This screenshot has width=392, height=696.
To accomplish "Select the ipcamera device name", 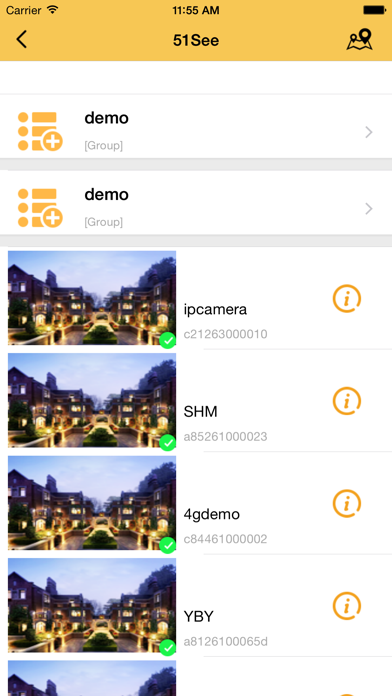I will (x=215, y=309).
